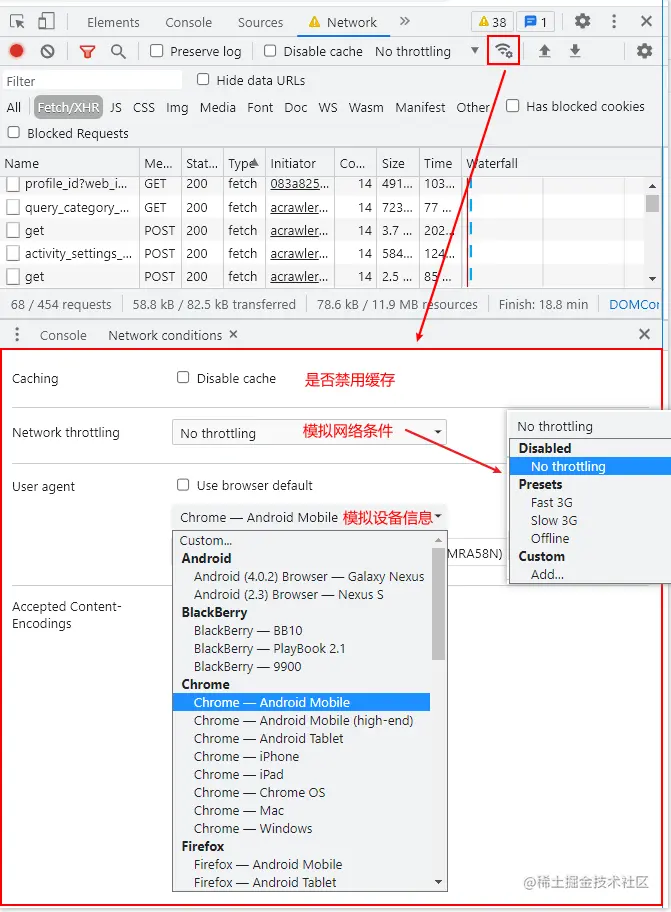Viewport: 671px width, 912px height.
Task: Open the Console tab in the drawer
Action: pos(63,335)
